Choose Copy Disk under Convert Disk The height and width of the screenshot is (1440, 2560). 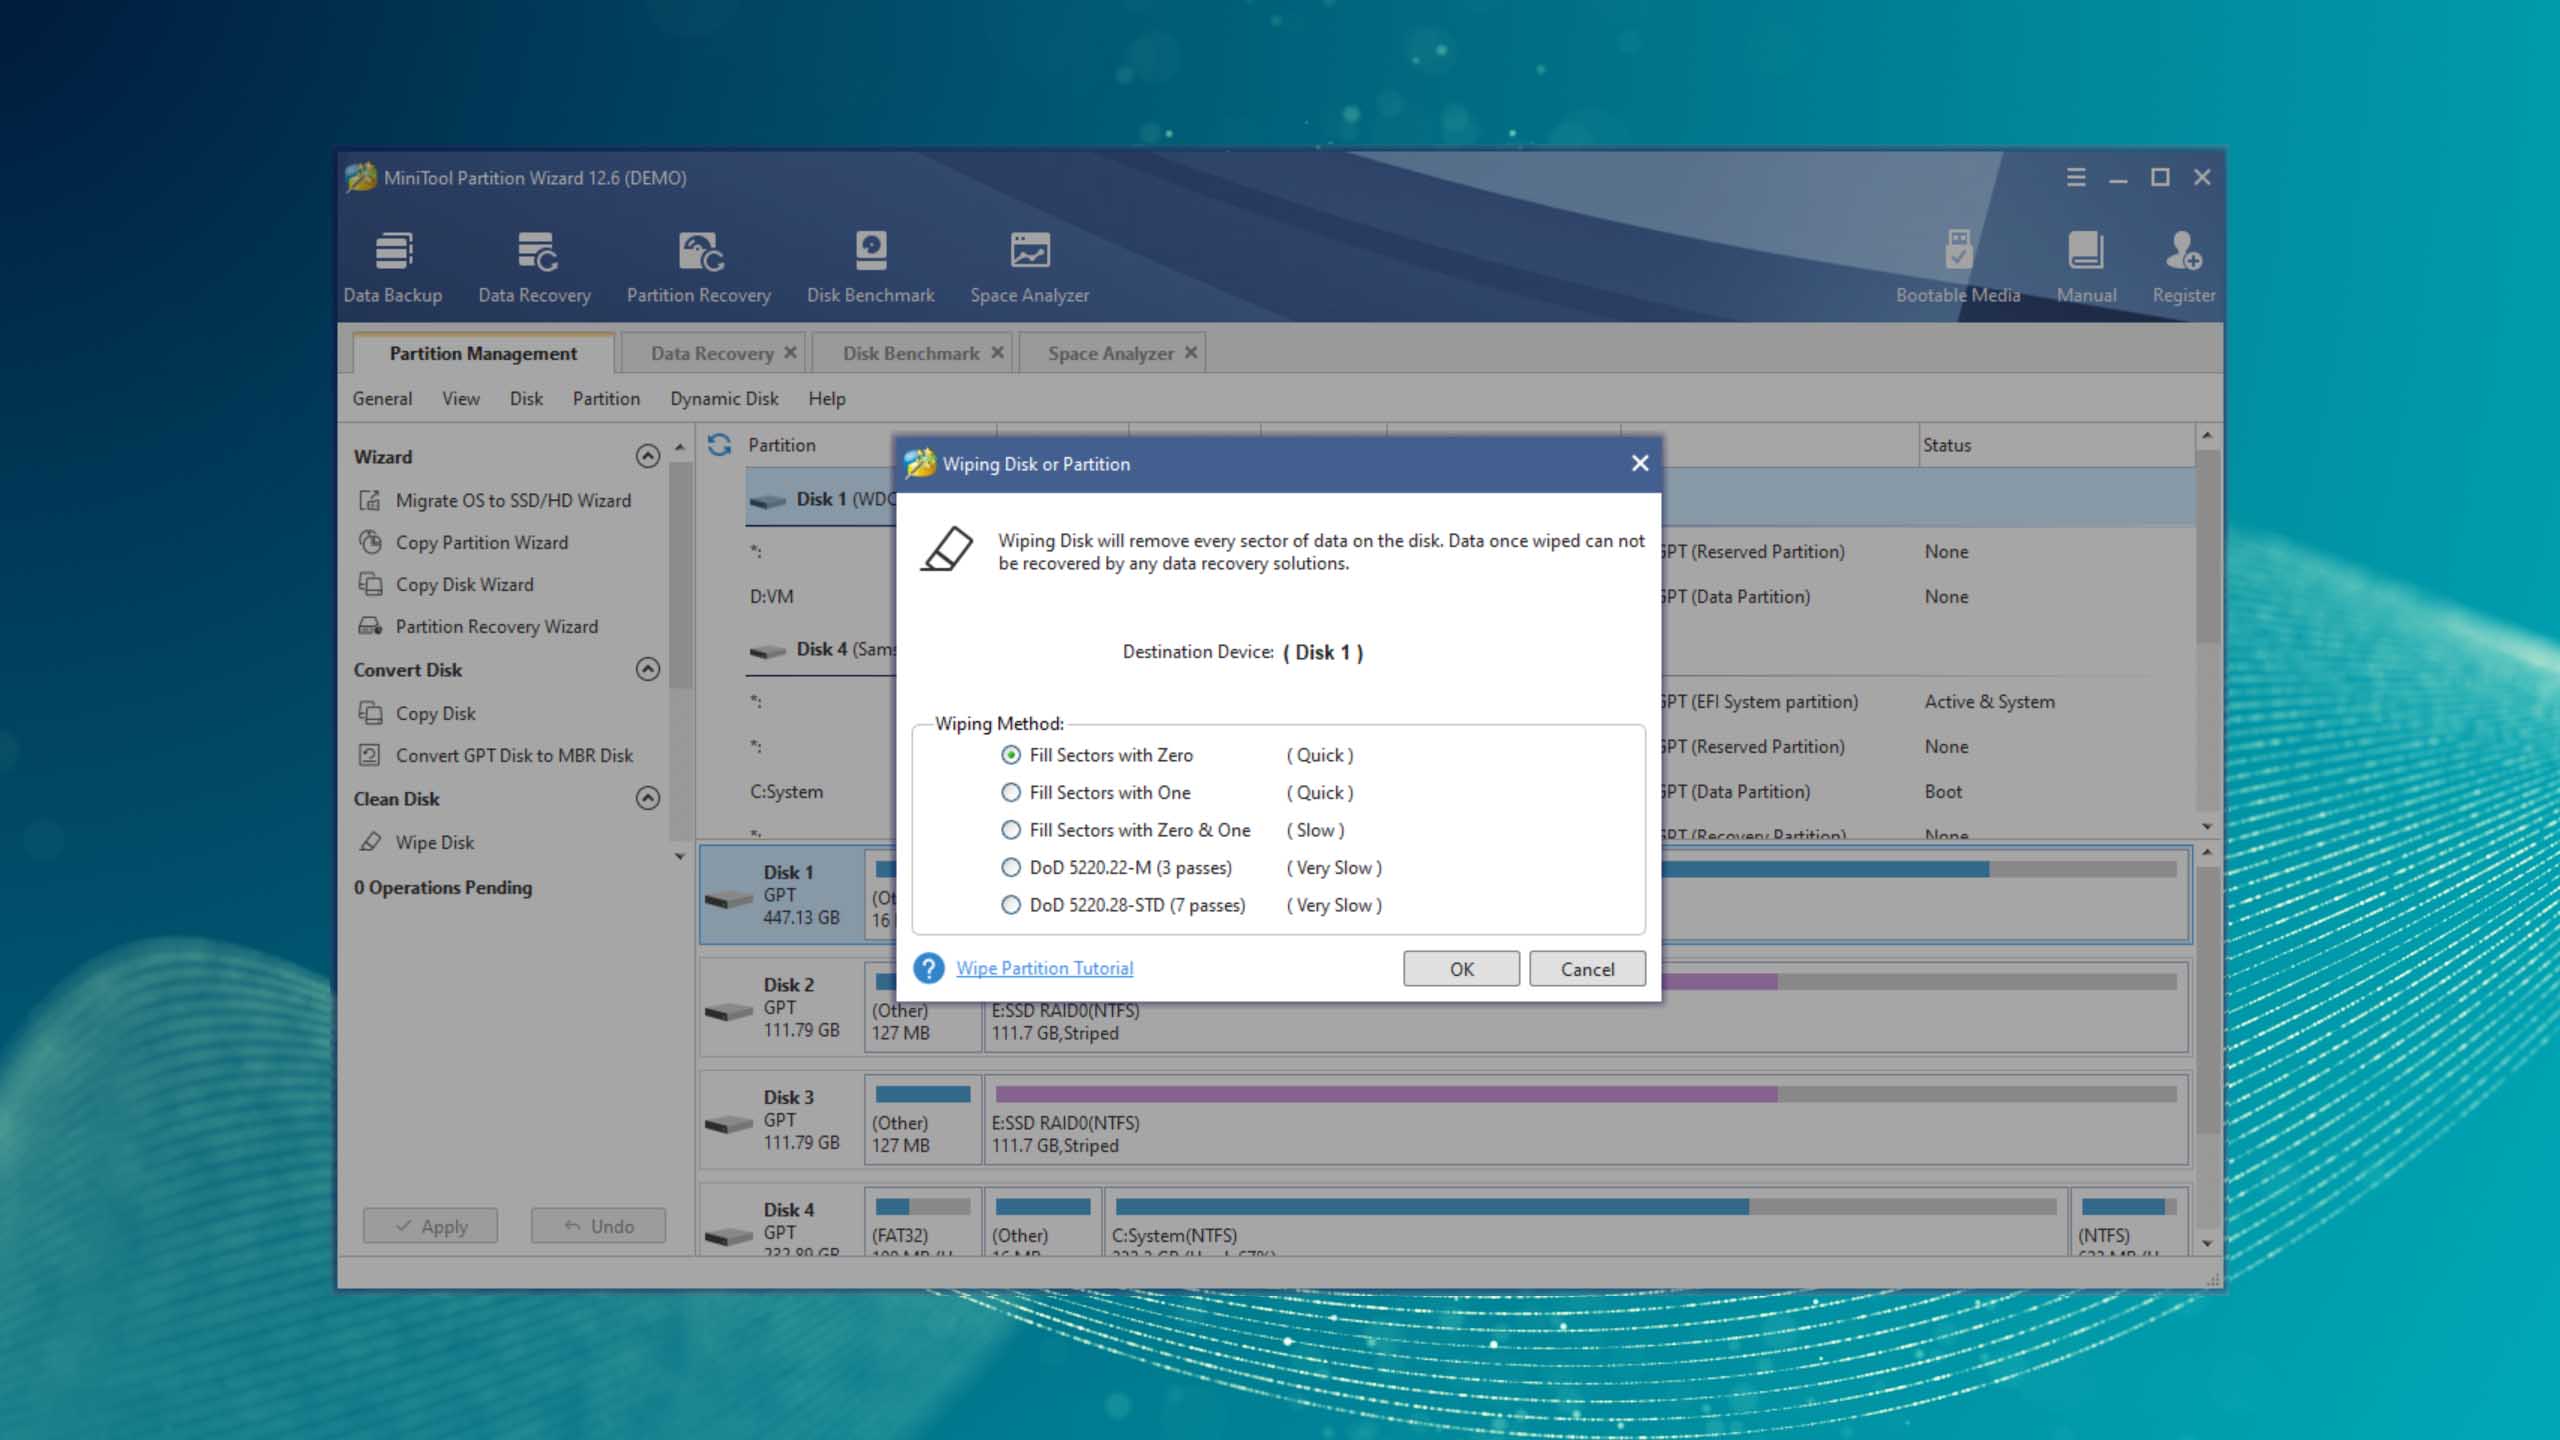point(418,713)
